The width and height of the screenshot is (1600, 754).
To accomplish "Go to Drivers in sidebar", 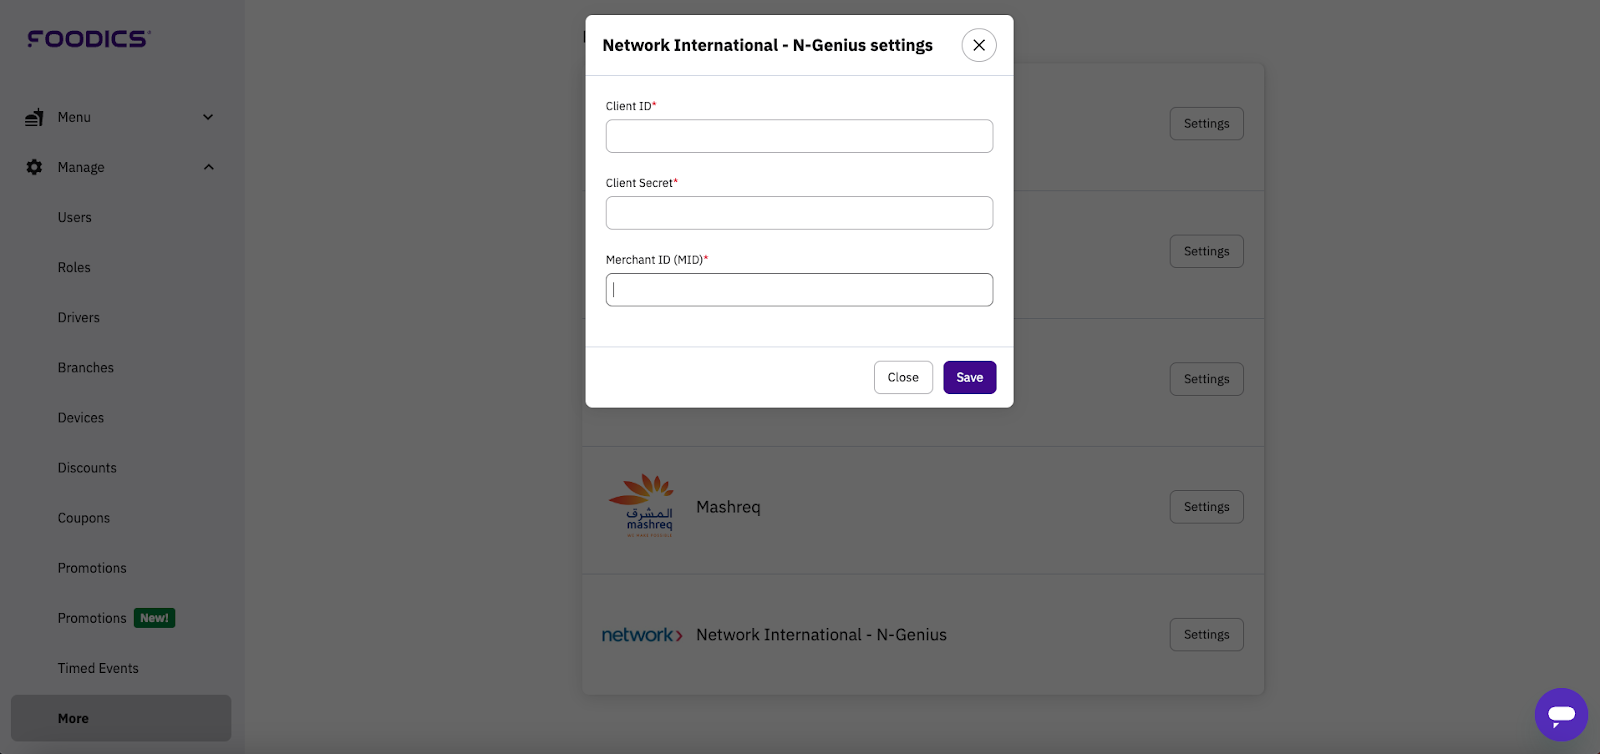I will coord(79,317).
